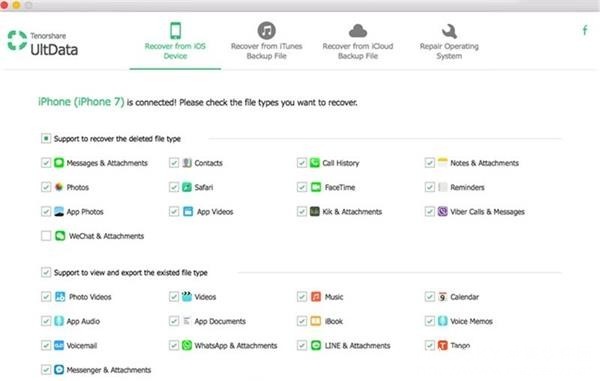600x381 pixels.
Task: Click the Photos flower icon
Action: click(59, 187)
